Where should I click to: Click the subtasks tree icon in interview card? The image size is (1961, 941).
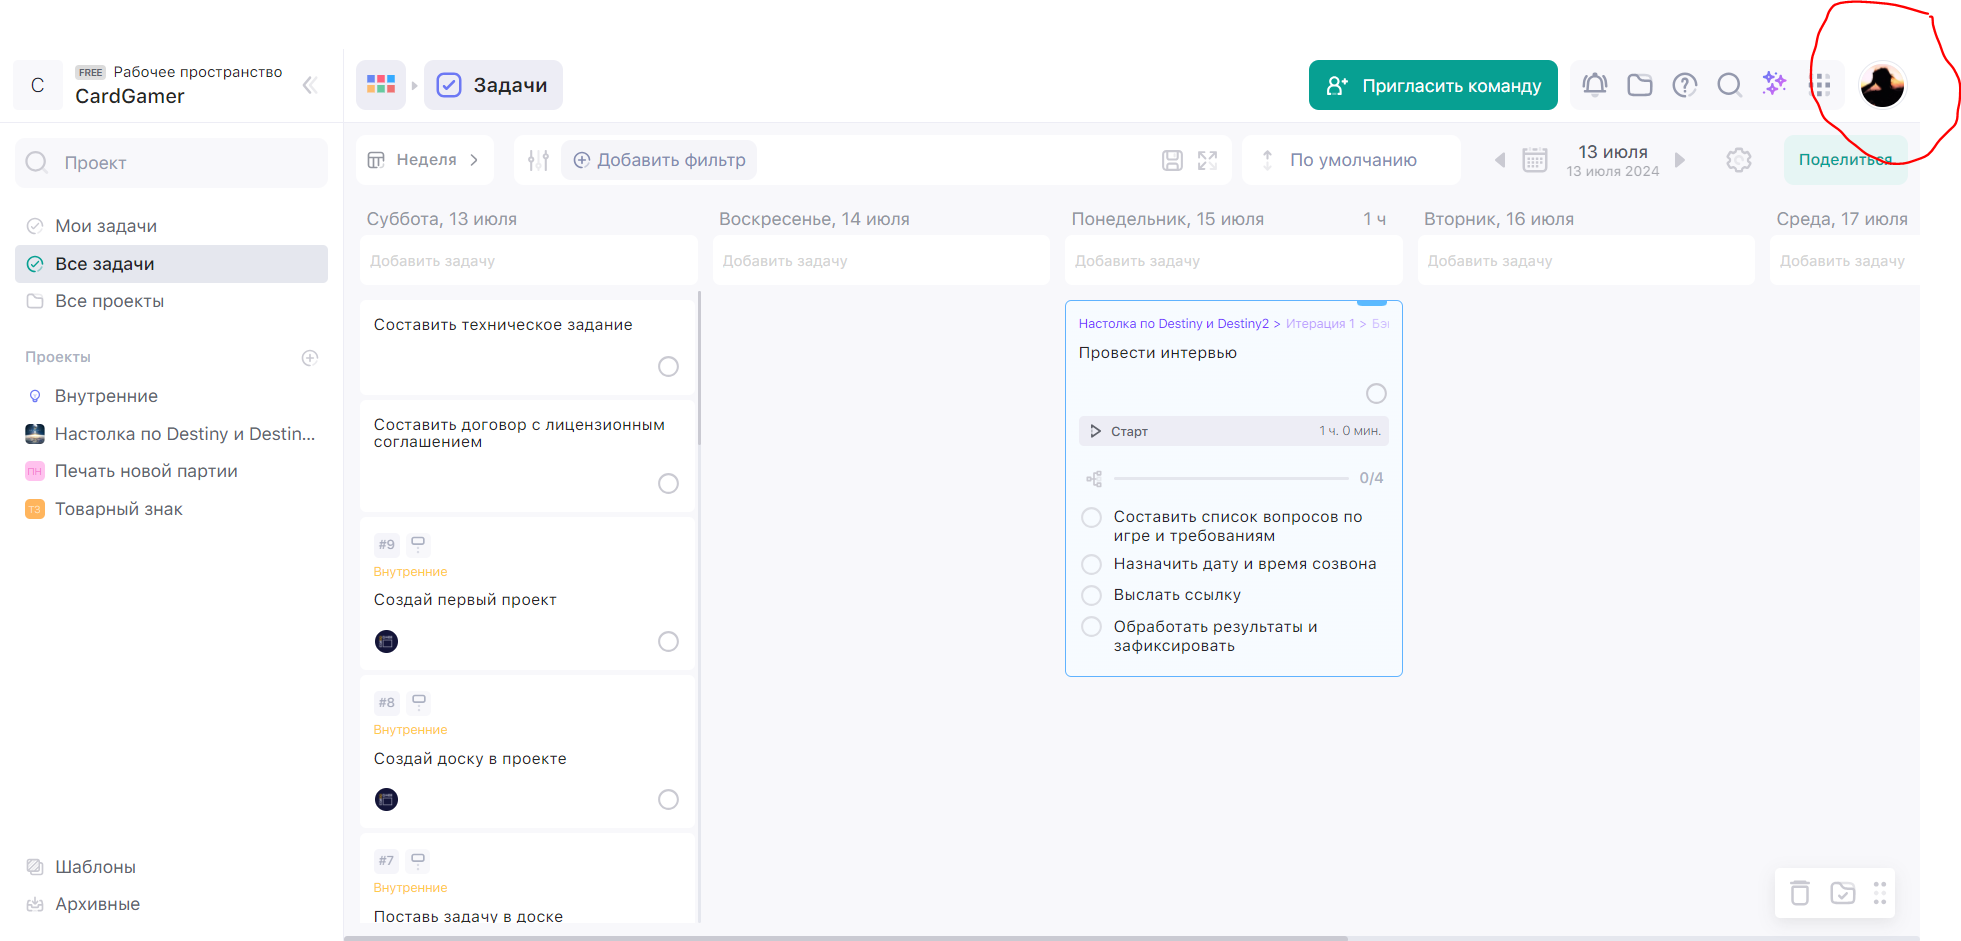click(1094, 479)
